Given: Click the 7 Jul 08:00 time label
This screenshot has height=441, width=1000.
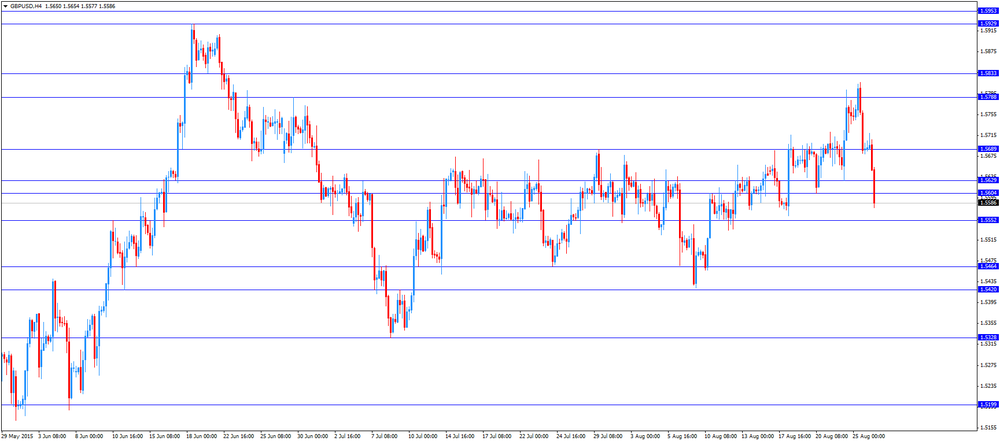Looking at the screenshot, I should (386, 437).
